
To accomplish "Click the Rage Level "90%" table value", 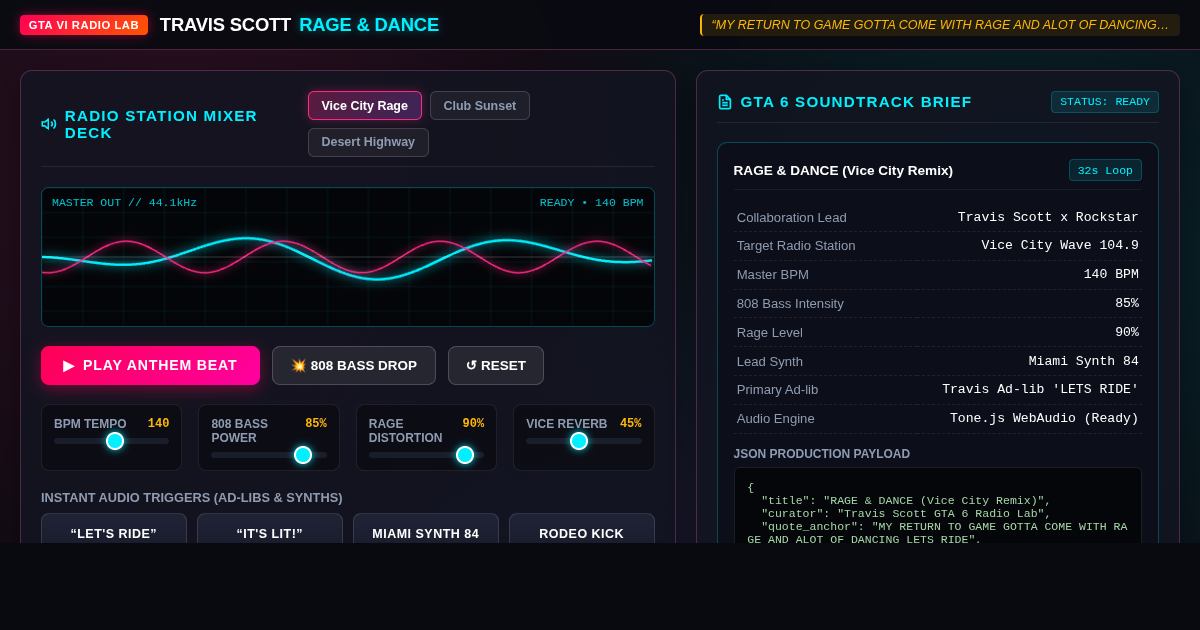I will [x=1127, y=333].
